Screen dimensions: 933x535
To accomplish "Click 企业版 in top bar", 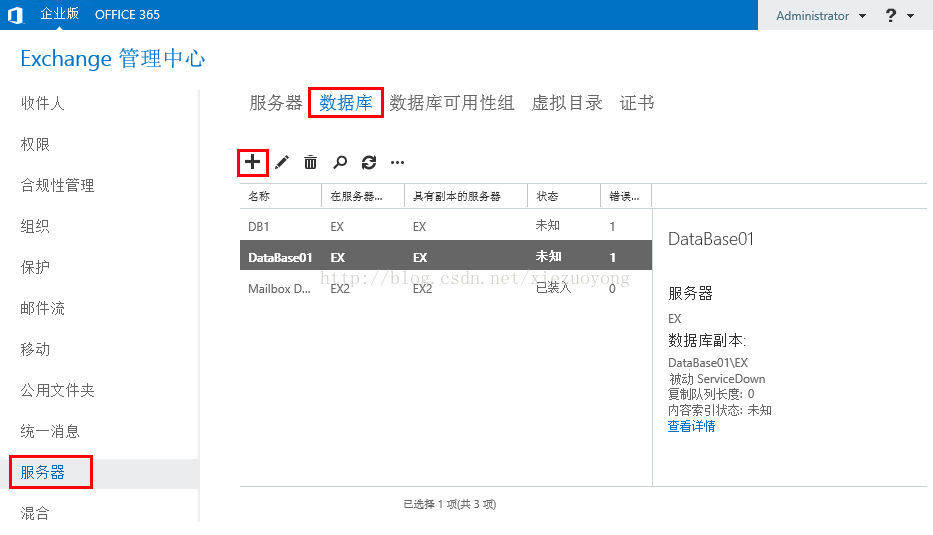I will tap(60, 14).
